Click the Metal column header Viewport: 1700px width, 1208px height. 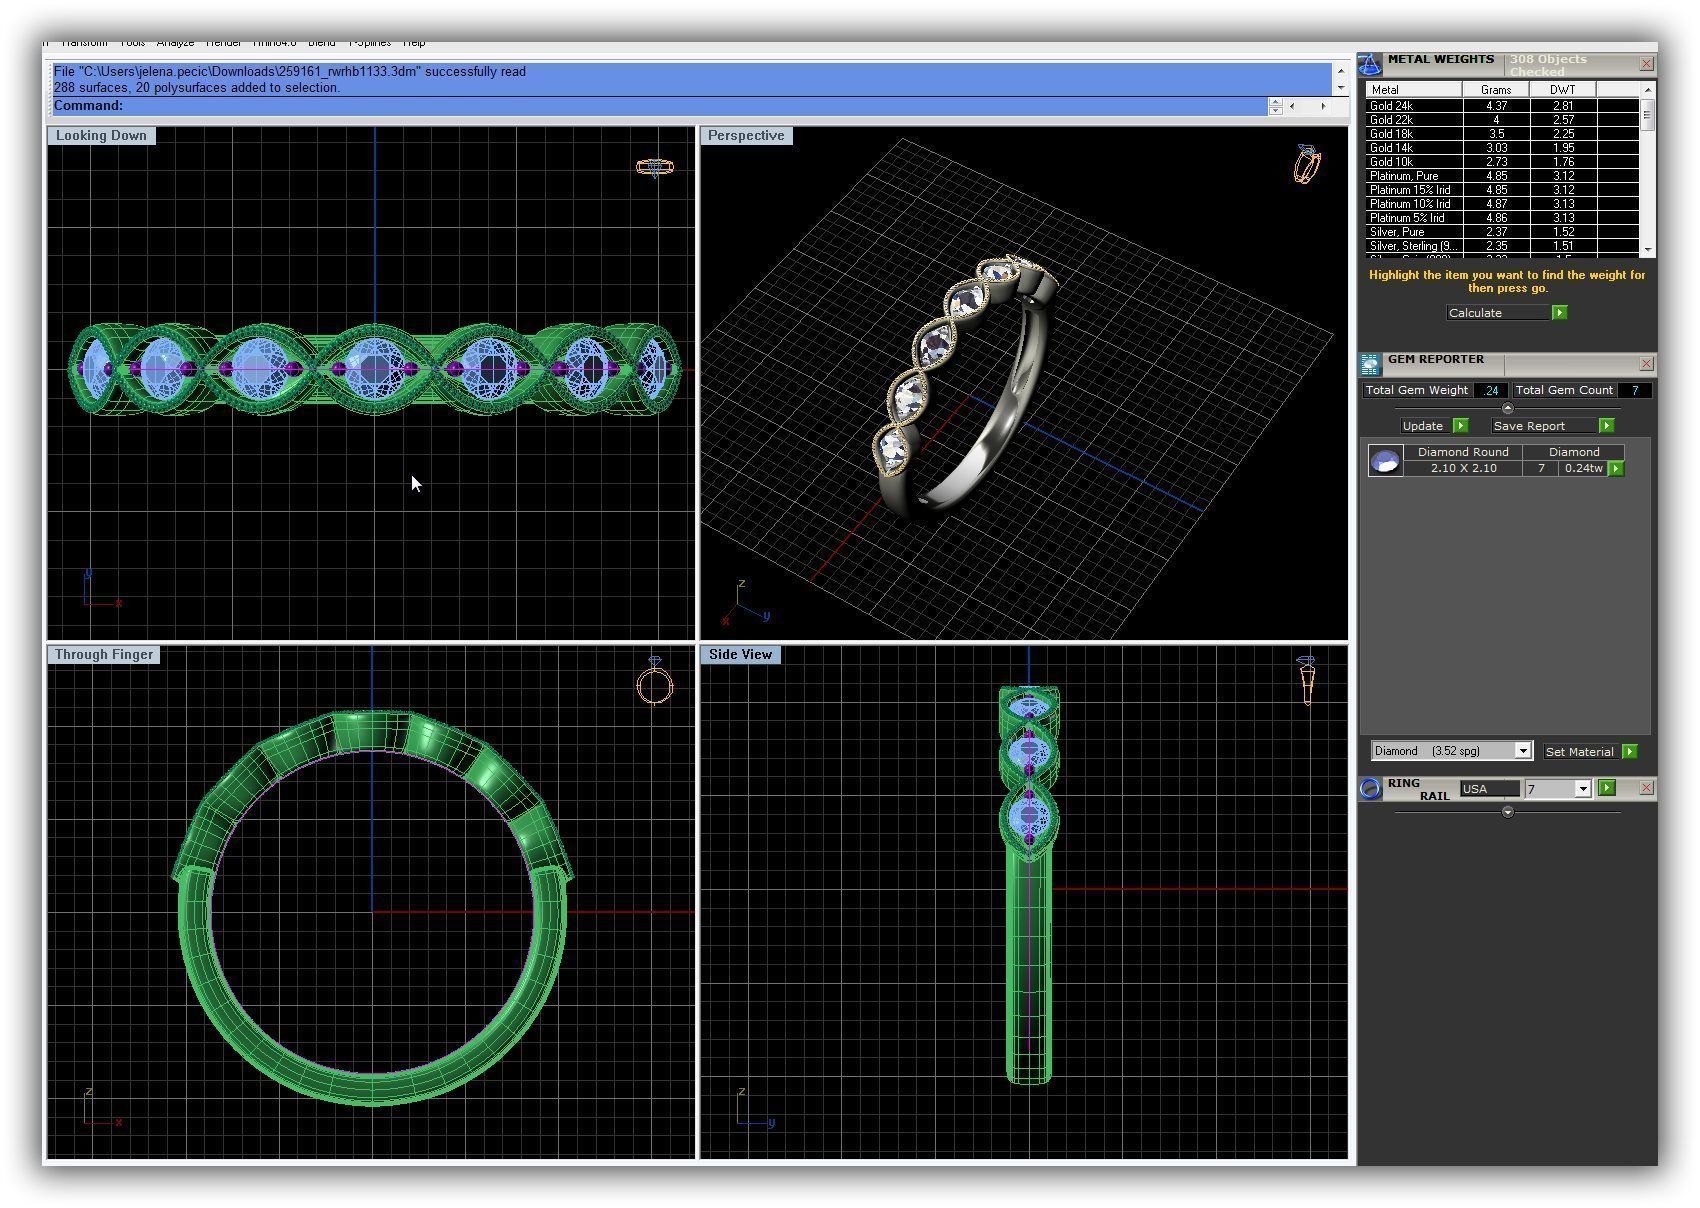1414,90
